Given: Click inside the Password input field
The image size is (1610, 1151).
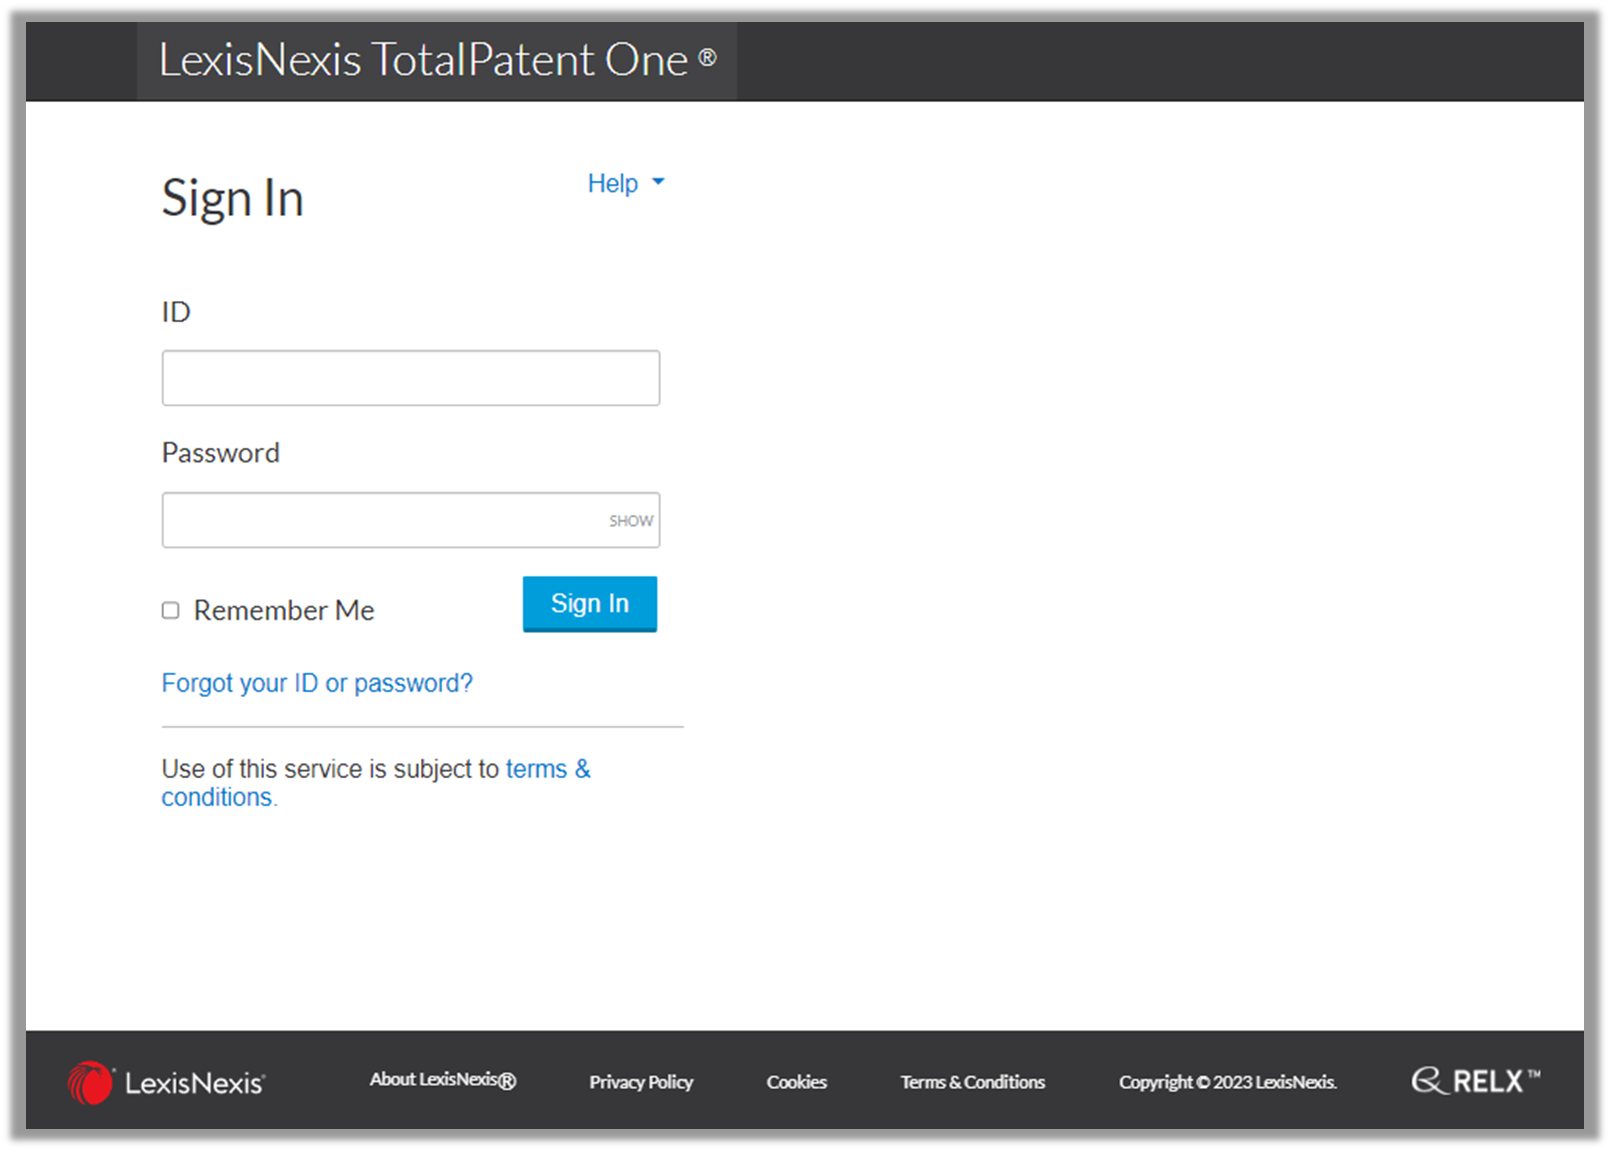Looking at the screenshot, I should click(380, 520).
